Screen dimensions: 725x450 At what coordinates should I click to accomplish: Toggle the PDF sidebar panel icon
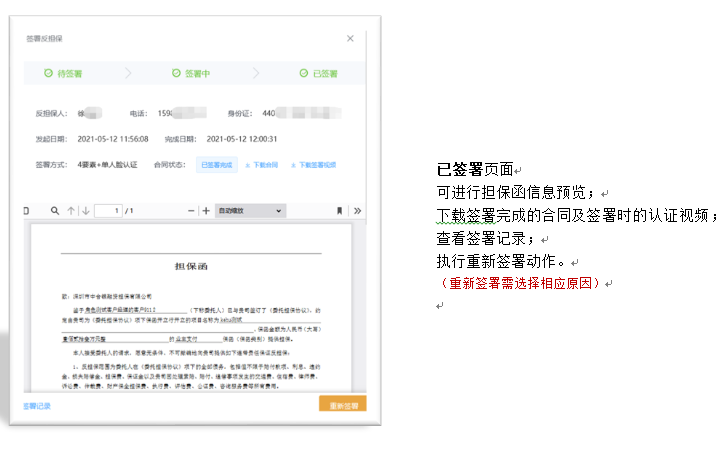(x=27, y=211)
